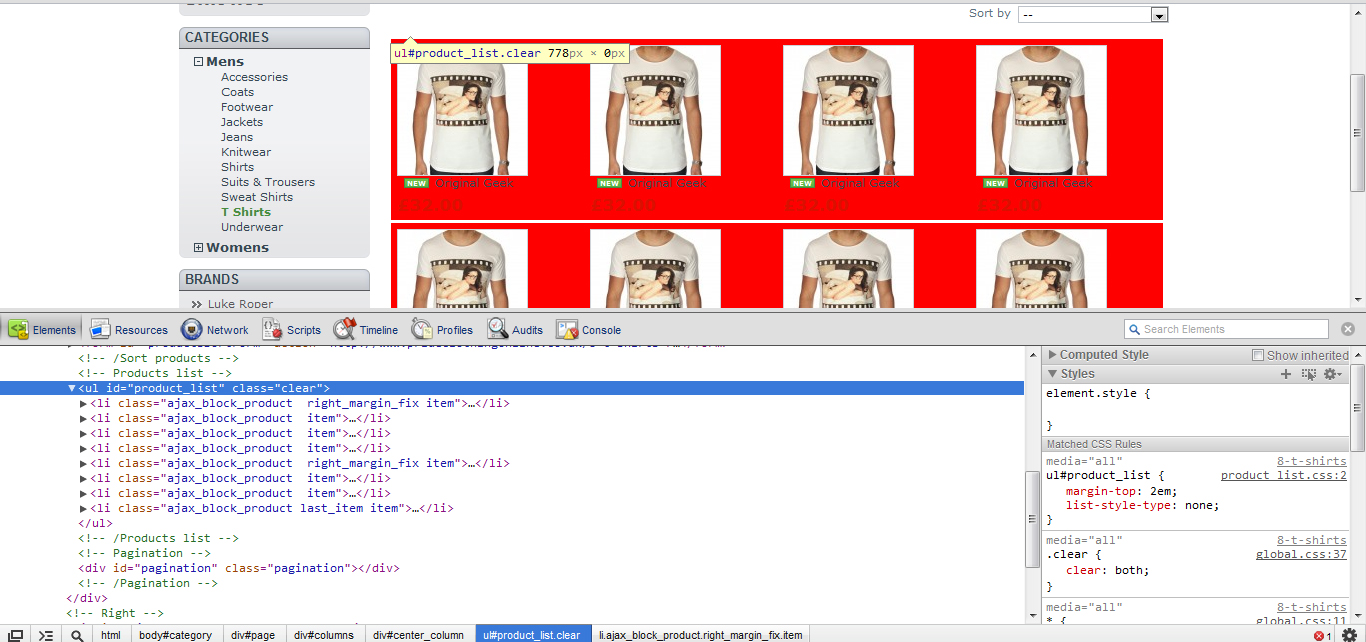The image size is (1366, 642).
Task: Click inside the Search Elements field
Action: [1226, 329]
